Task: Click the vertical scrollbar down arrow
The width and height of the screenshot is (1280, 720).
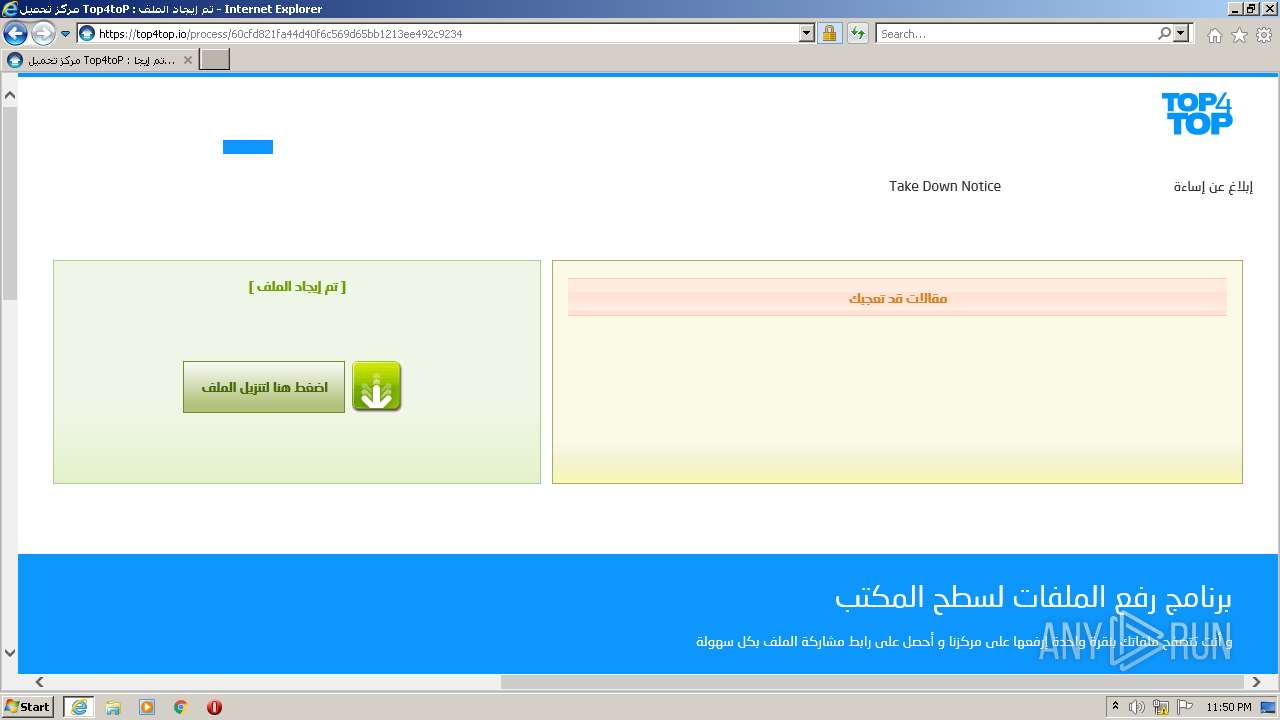Action: click(x=9, y=653)
